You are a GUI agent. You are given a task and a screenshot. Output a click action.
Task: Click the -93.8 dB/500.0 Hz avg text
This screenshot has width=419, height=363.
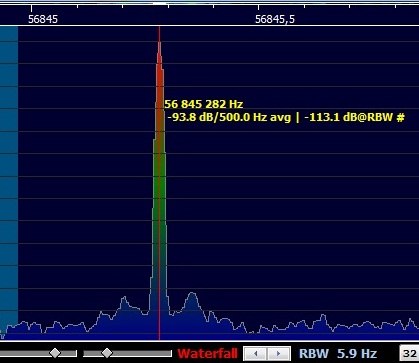point(229,117)
